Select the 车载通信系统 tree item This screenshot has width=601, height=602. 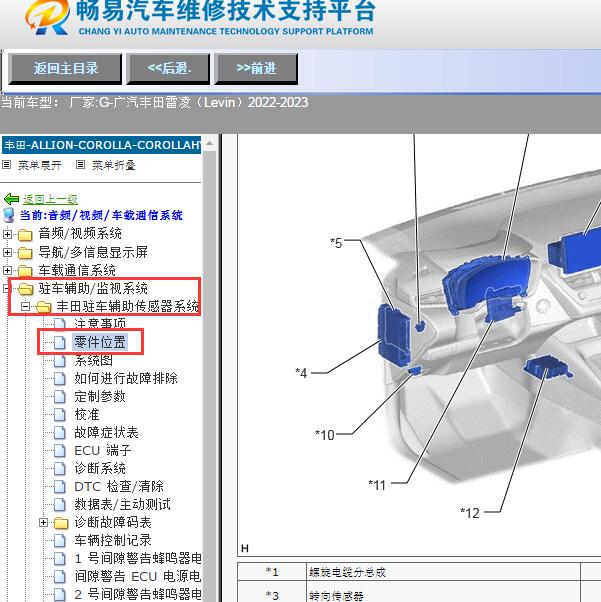click(77, 270)
